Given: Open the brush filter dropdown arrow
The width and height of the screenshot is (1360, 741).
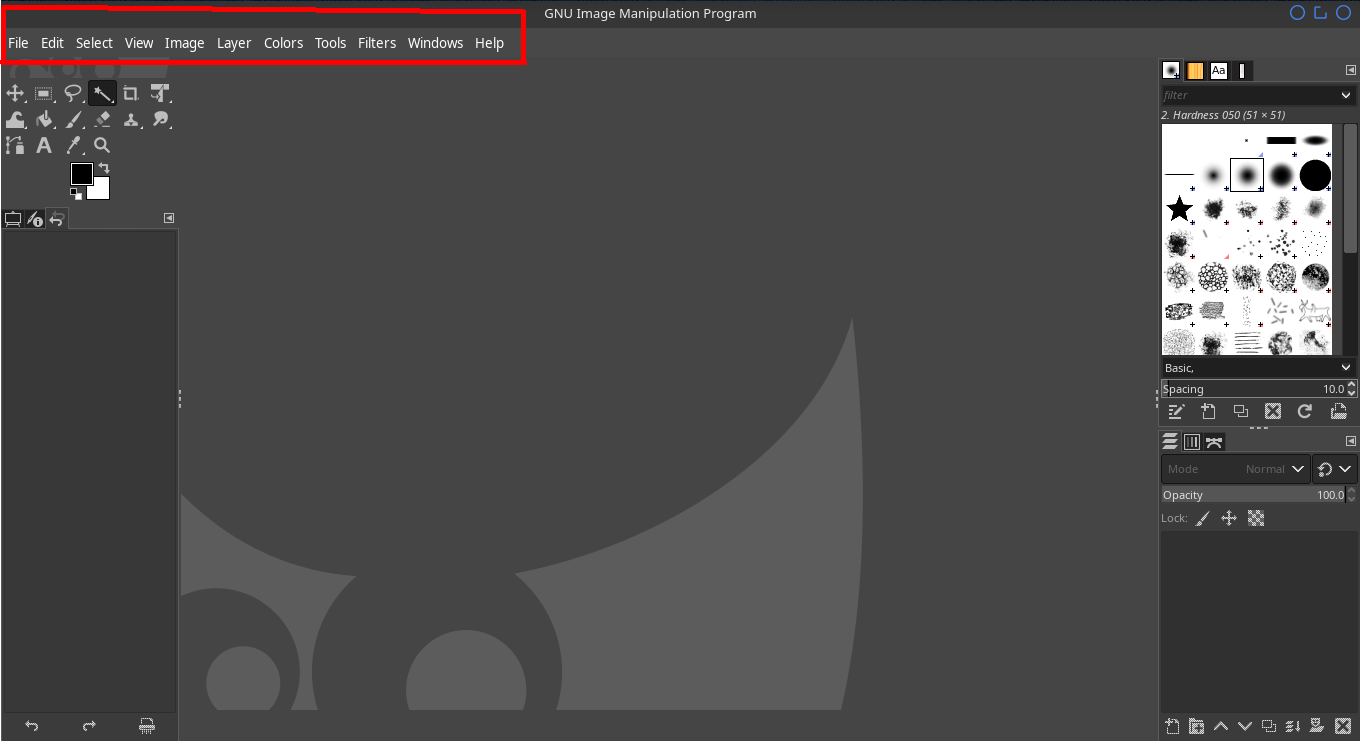Looking at the screenshot, I should tap(1345, 95).
